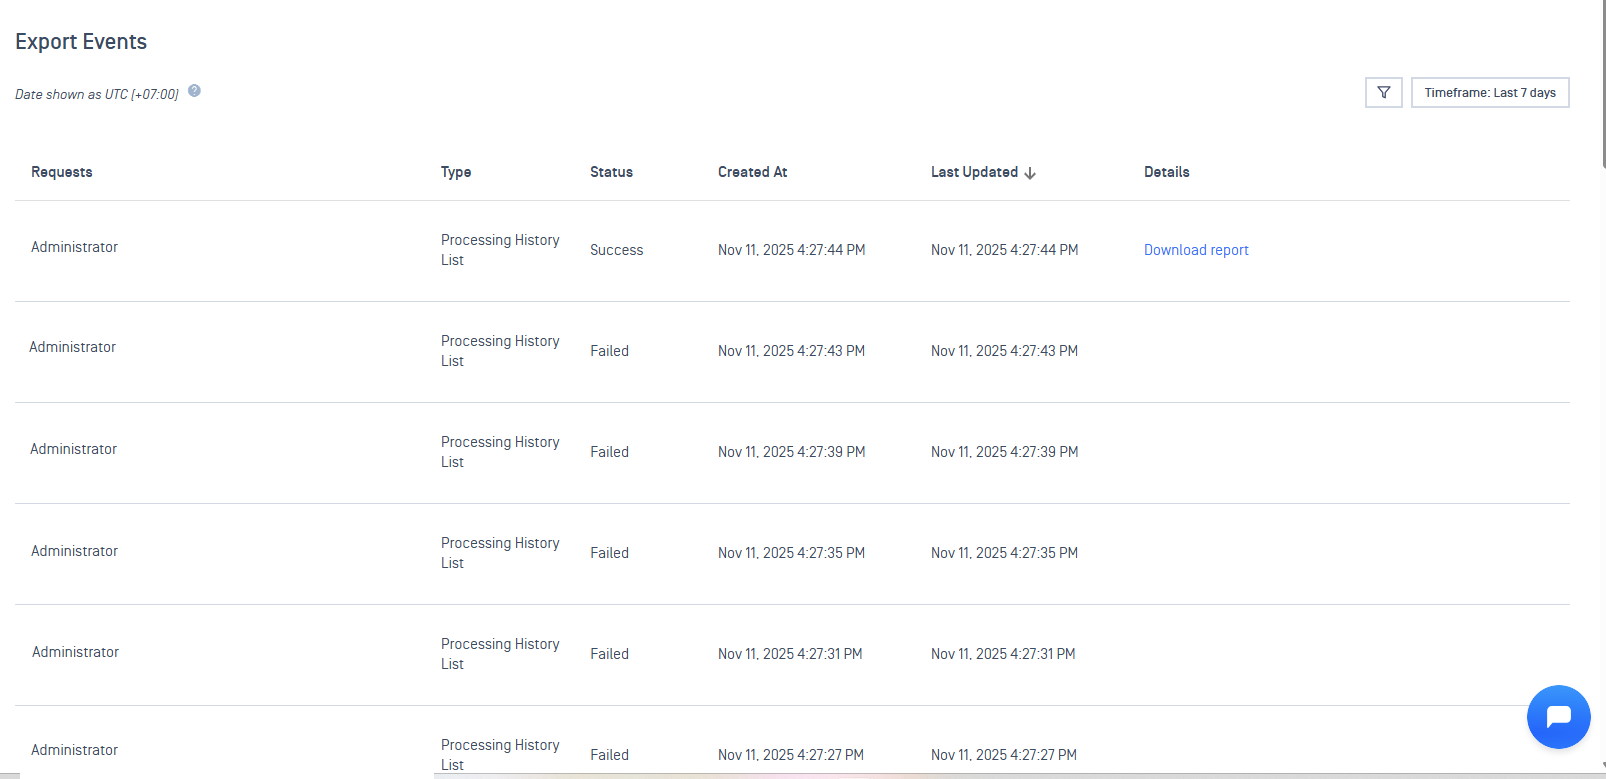Click the Requests column header
Screen dimensions: 1606x779
(62, 172)
